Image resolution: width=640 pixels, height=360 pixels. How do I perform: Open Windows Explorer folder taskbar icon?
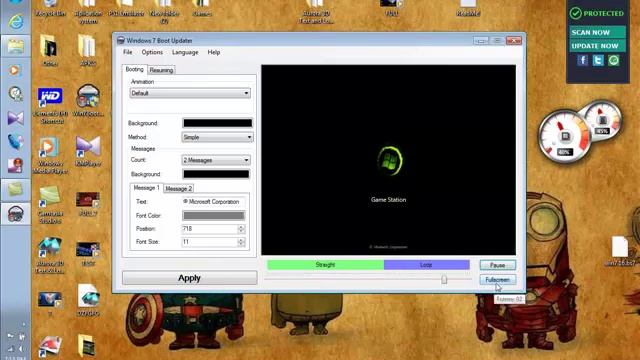[16, 46]
